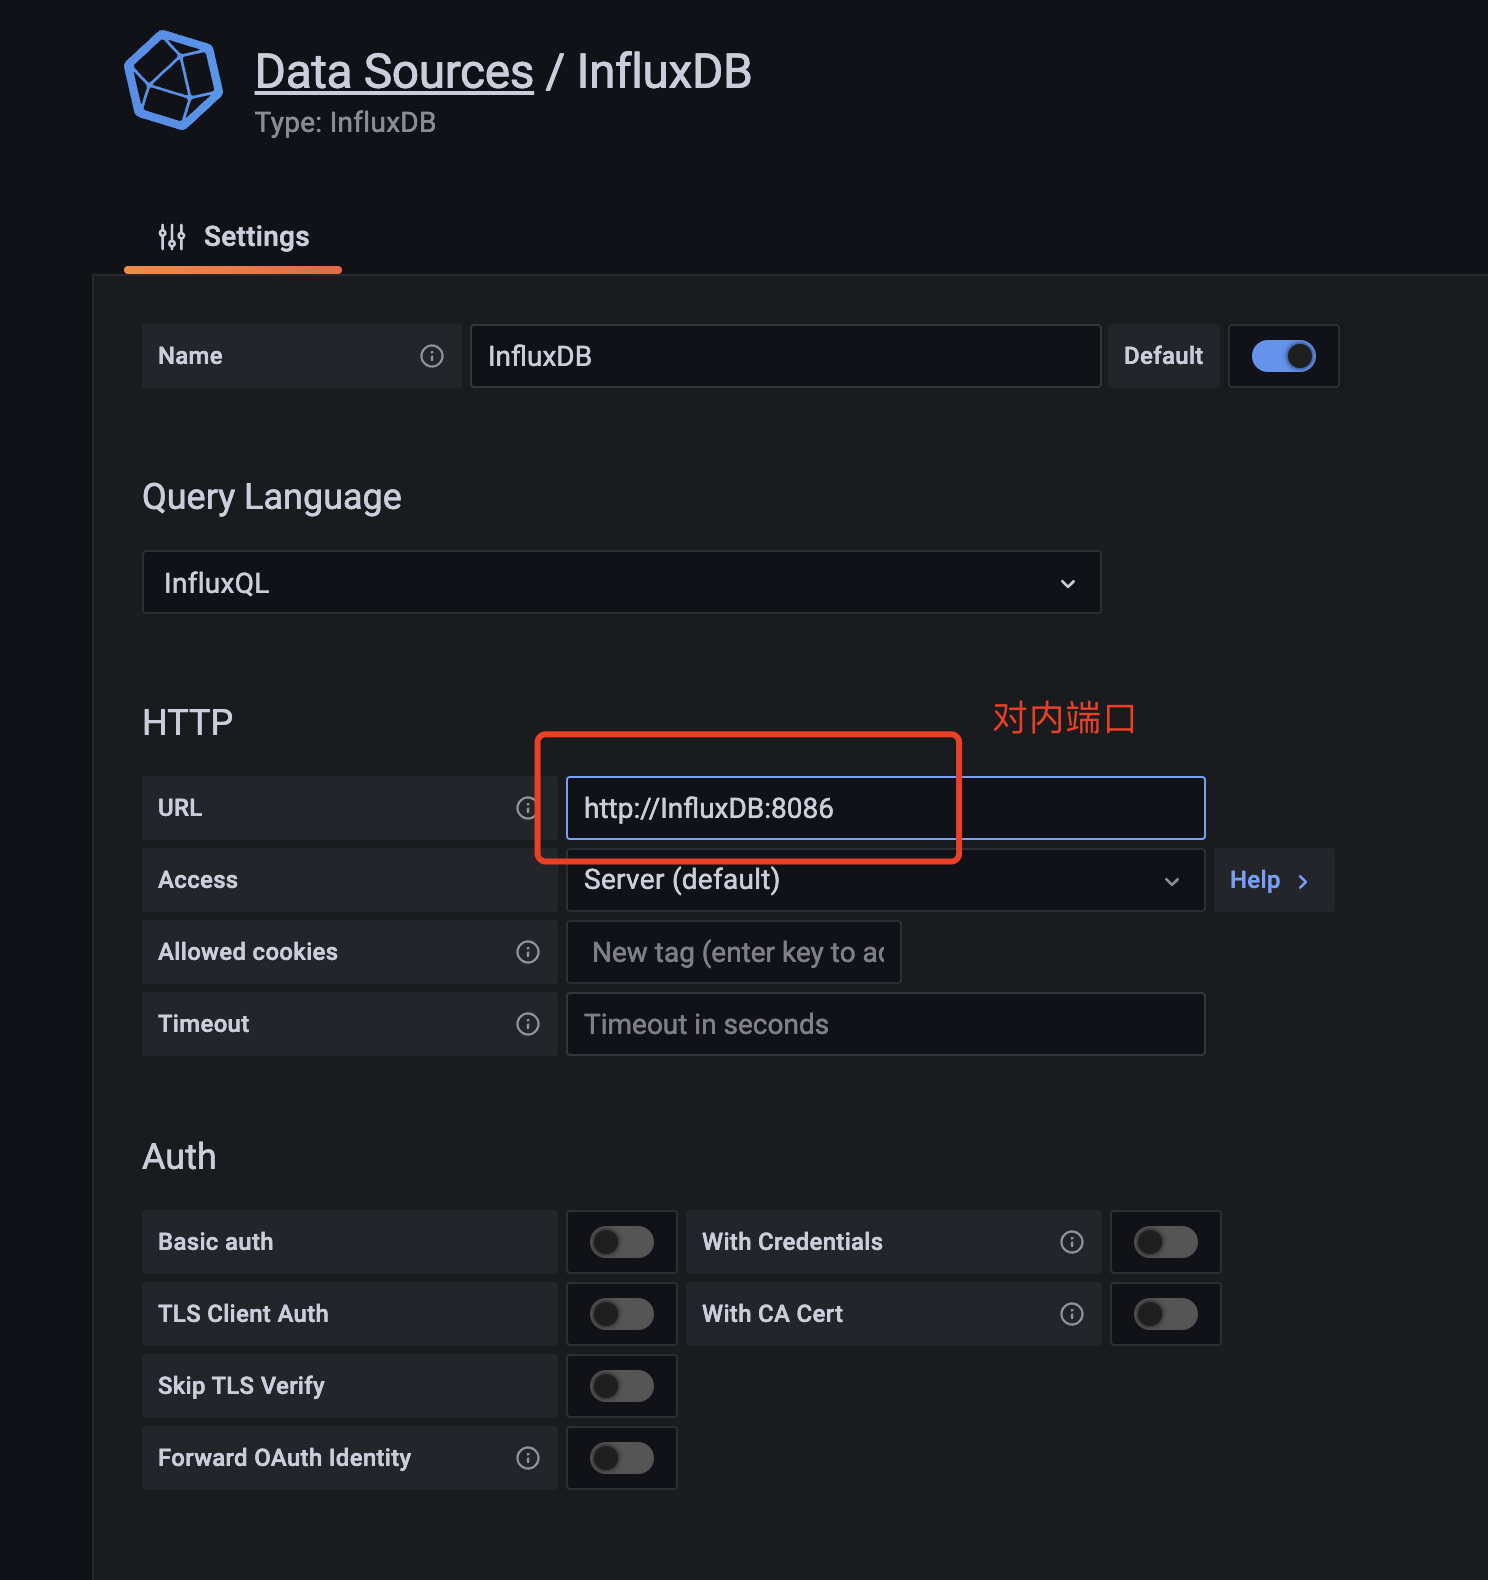Click the 'Query Language' section heading
Screen dimensions: 1488x1580
pos(272,497)
